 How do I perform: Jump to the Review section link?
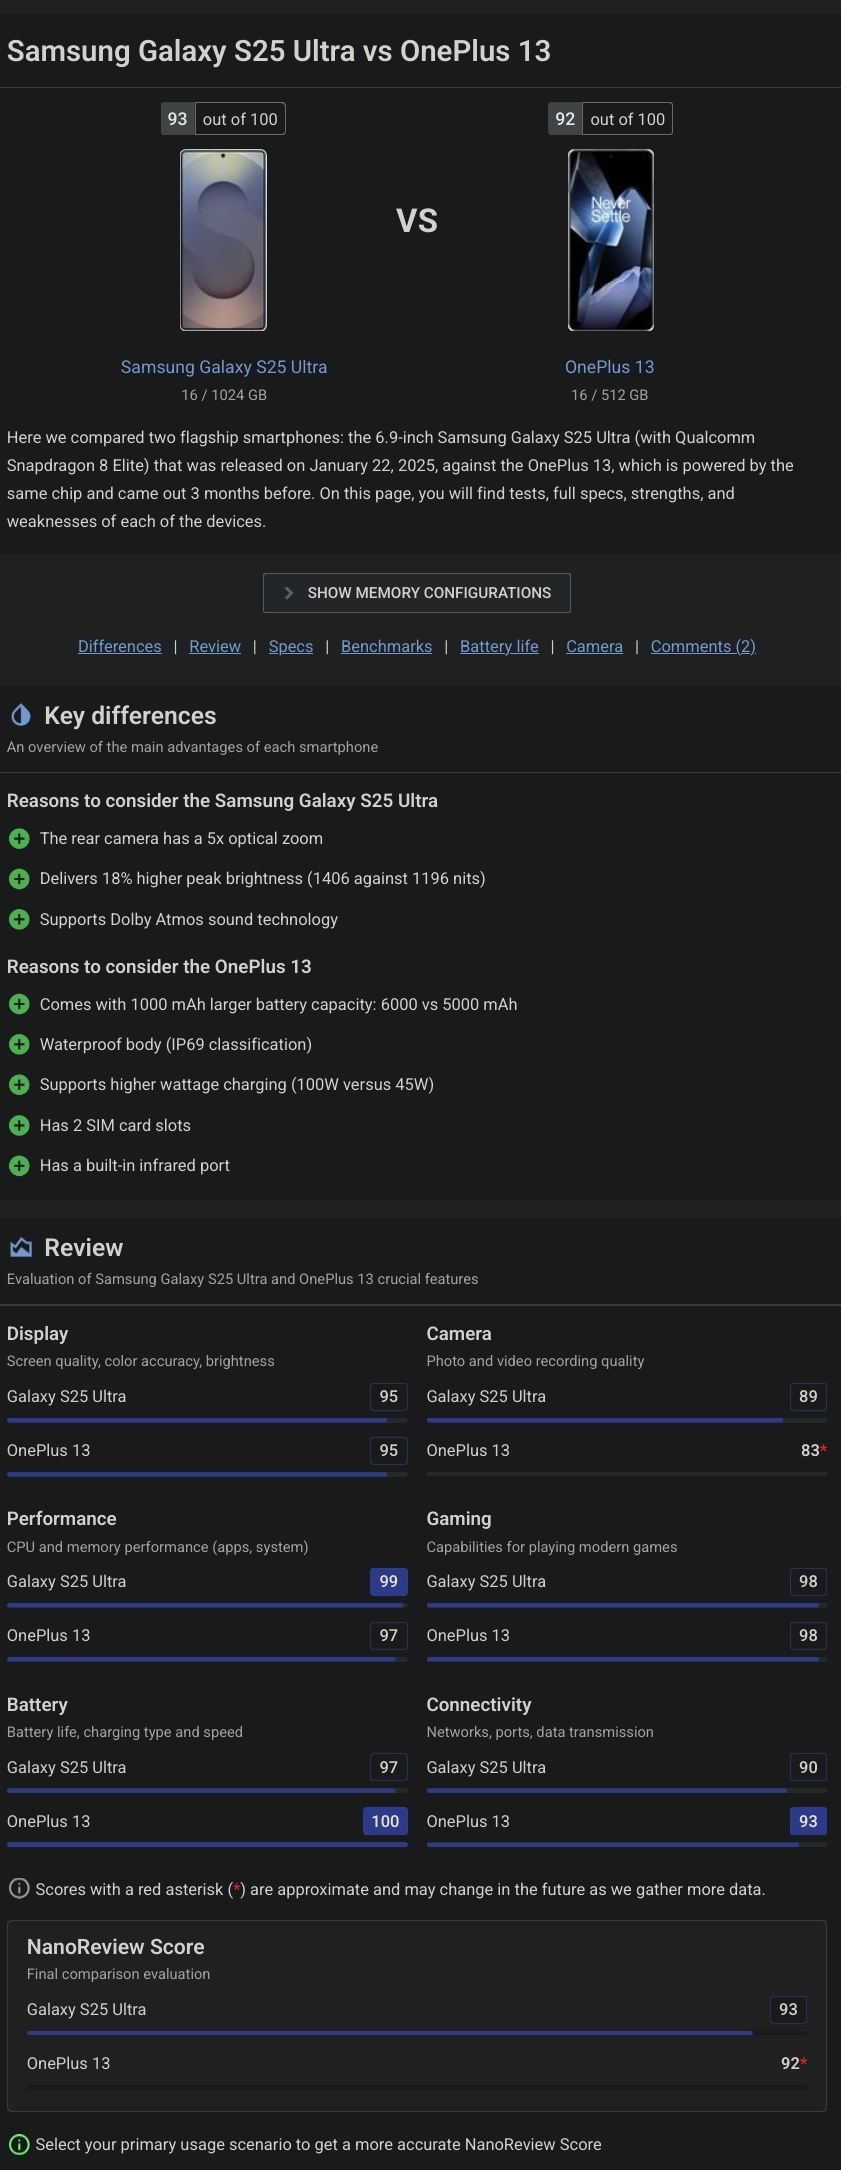(215, 646)
